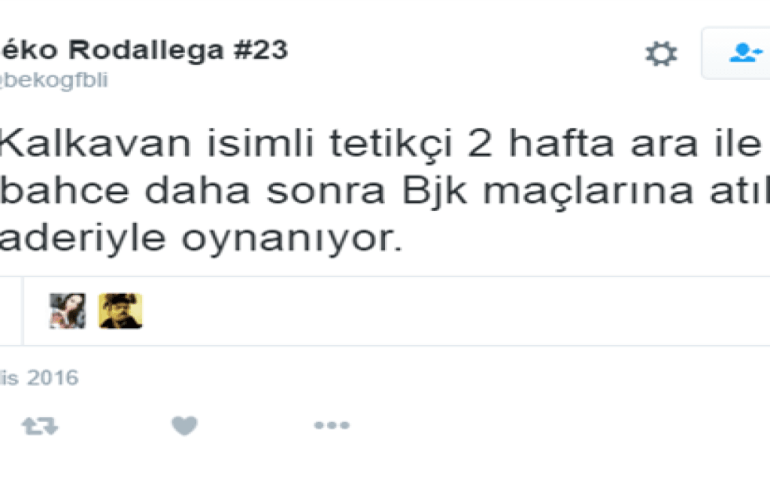View the yellow hat-wearing avatar
The image size is (770, 485).
pyautogui.click(x=120, y=311)
